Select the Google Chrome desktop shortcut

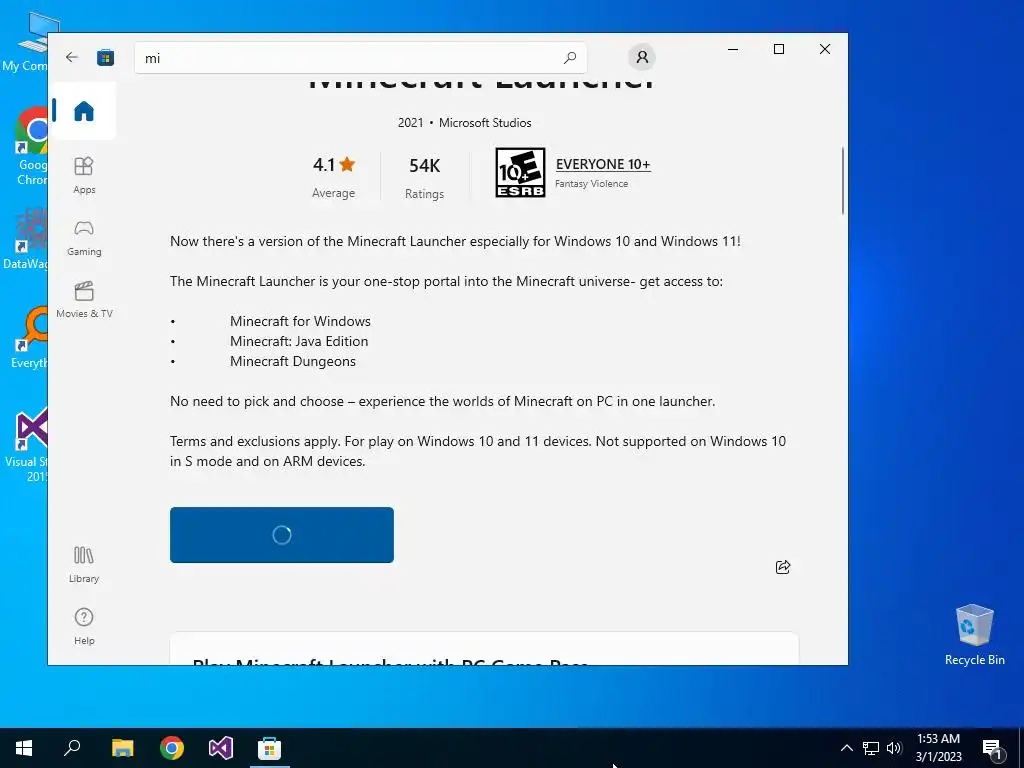[32, 147]
